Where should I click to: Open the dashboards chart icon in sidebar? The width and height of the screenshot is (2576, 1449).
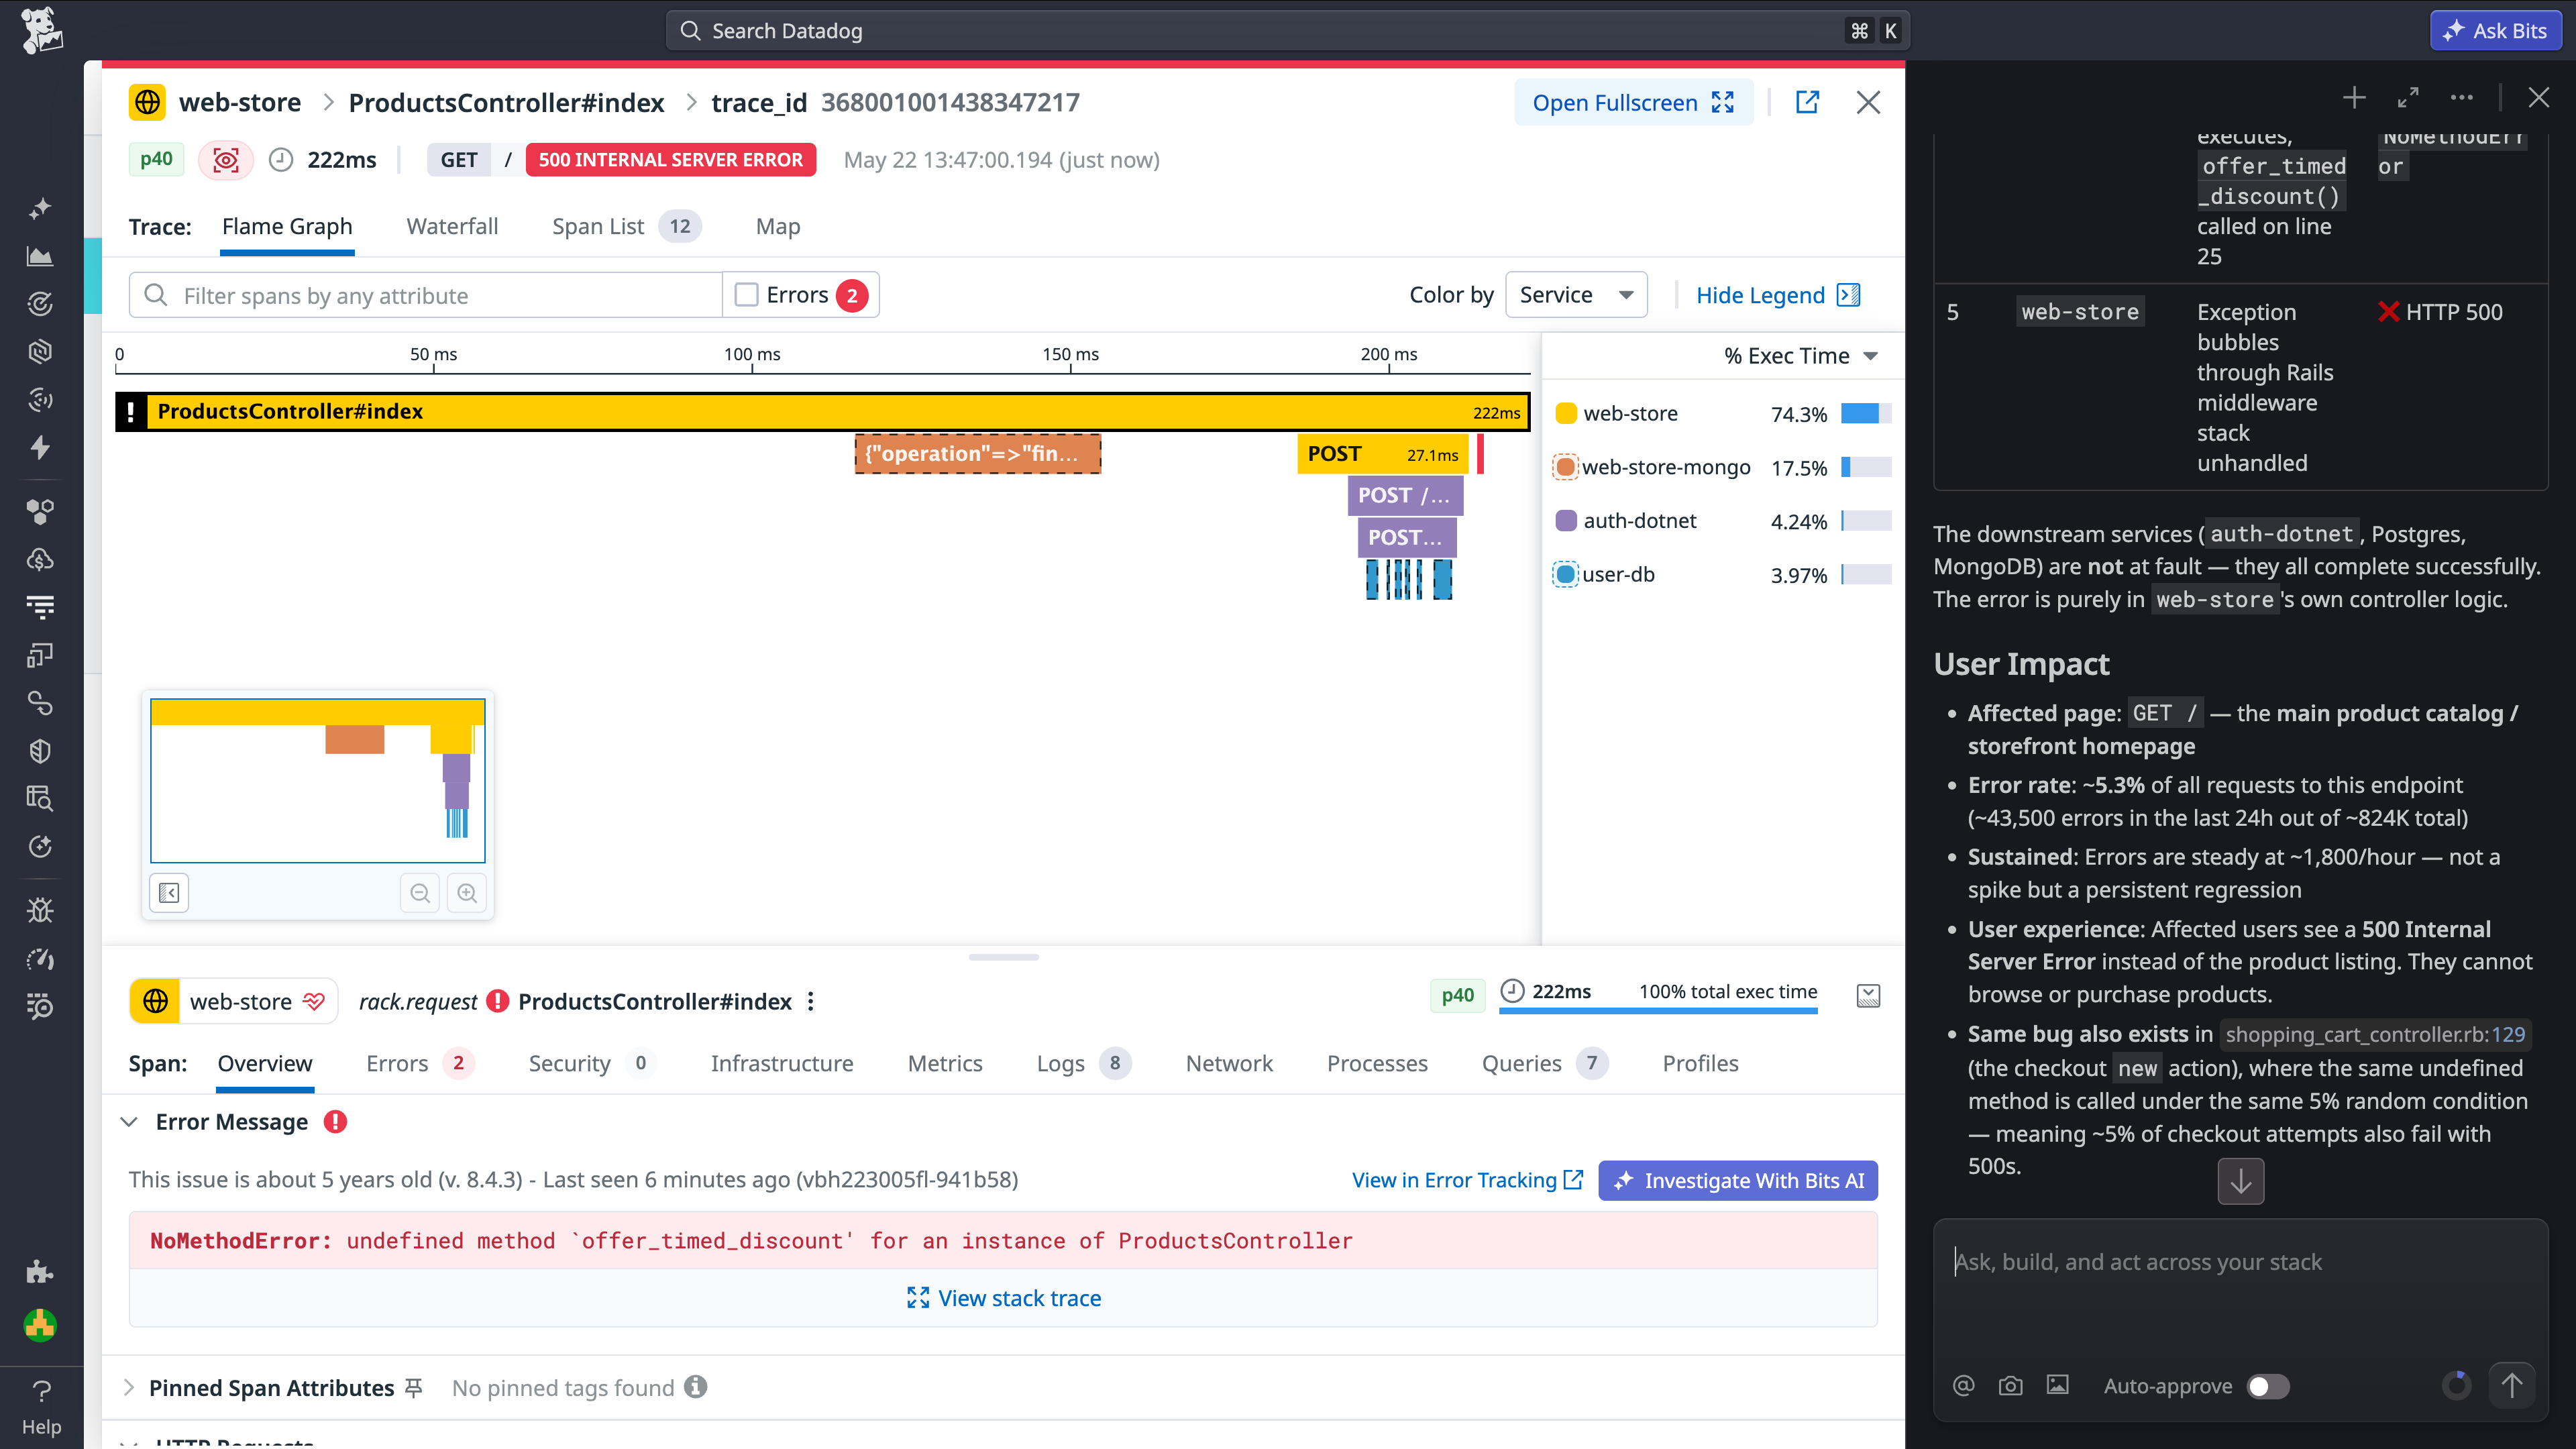click(40, 256)
